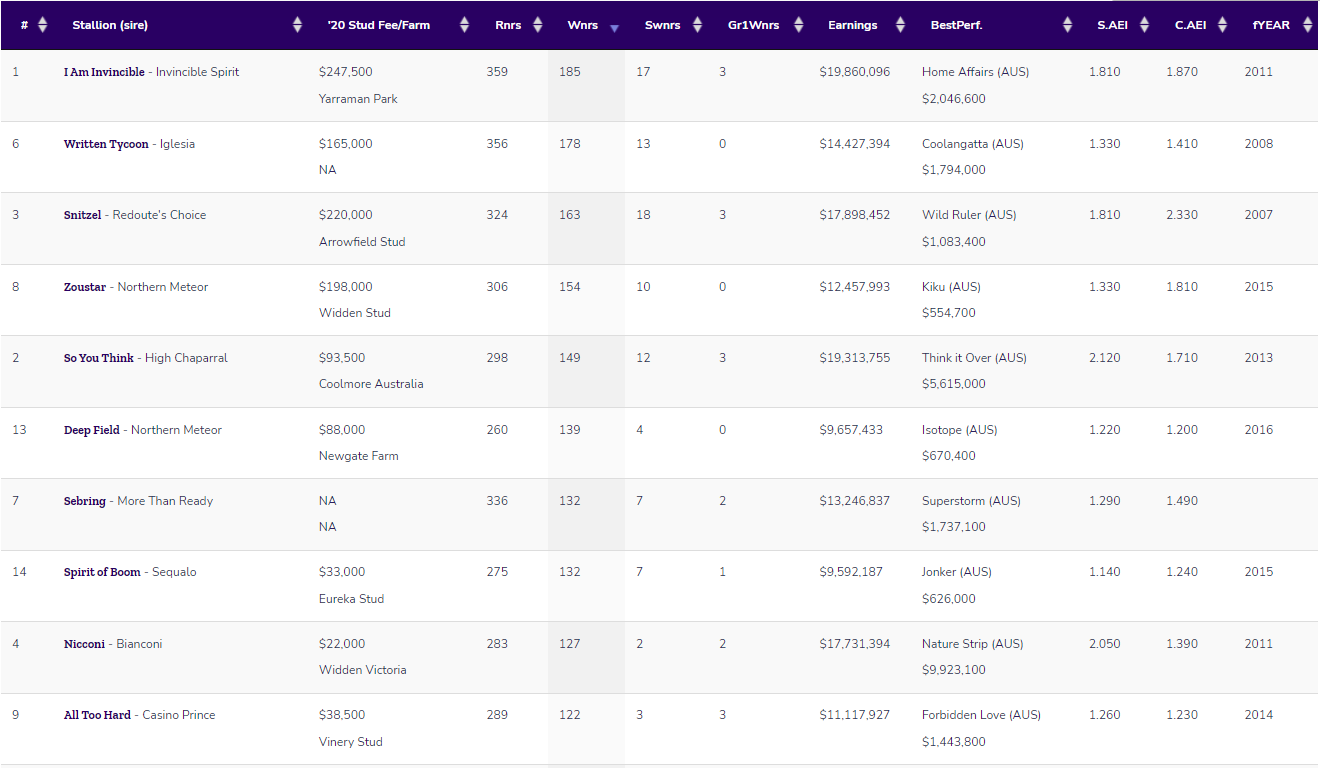Sort by Gr1Wnrs using its arrows

tap(798, 25)
